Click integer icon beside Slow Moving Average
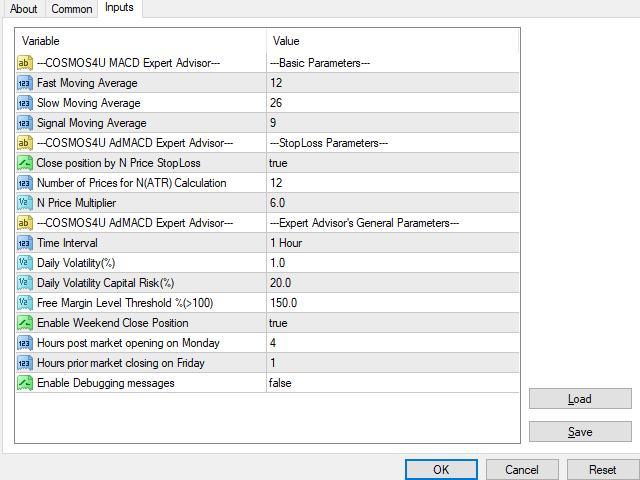 point(25,103)
